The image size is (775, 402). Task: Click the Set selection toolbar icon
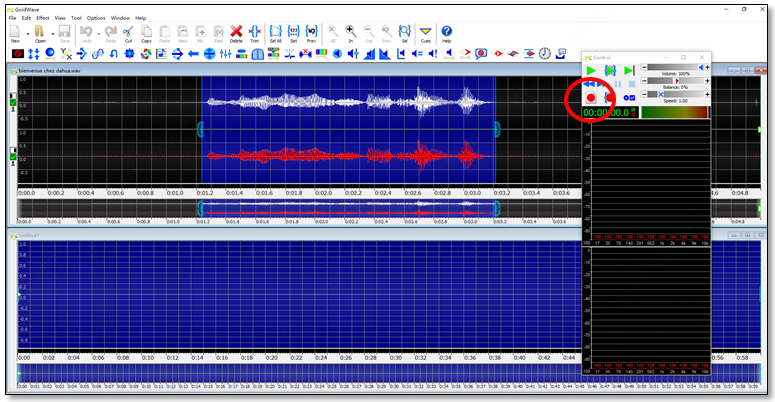tap(294, 33)
